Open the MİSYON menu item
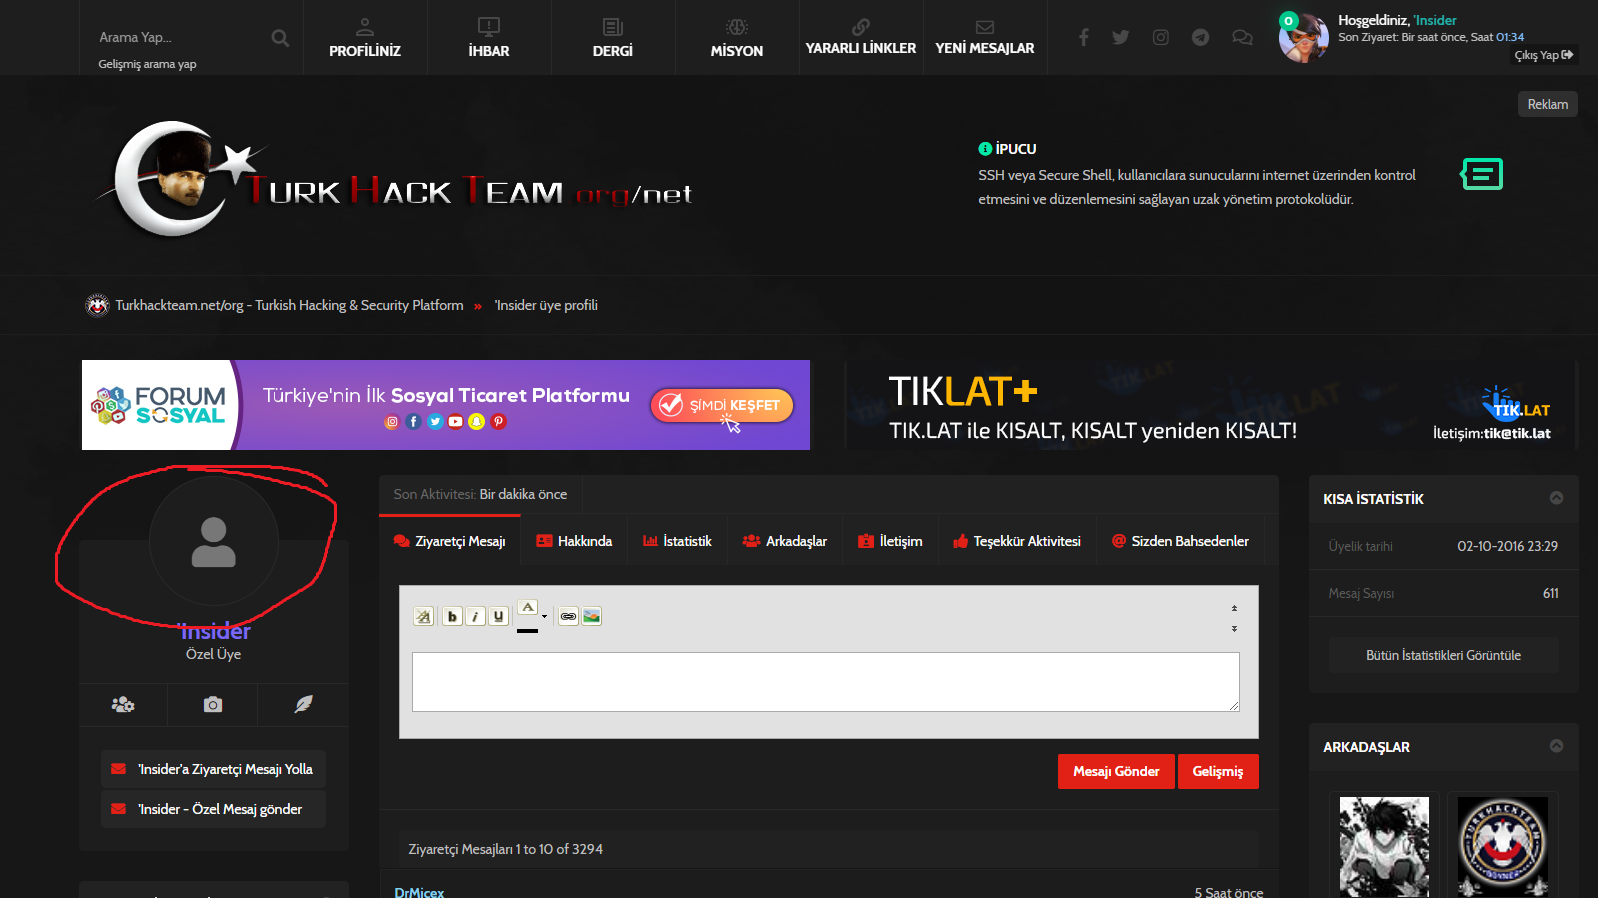 [x=737, y=38]
